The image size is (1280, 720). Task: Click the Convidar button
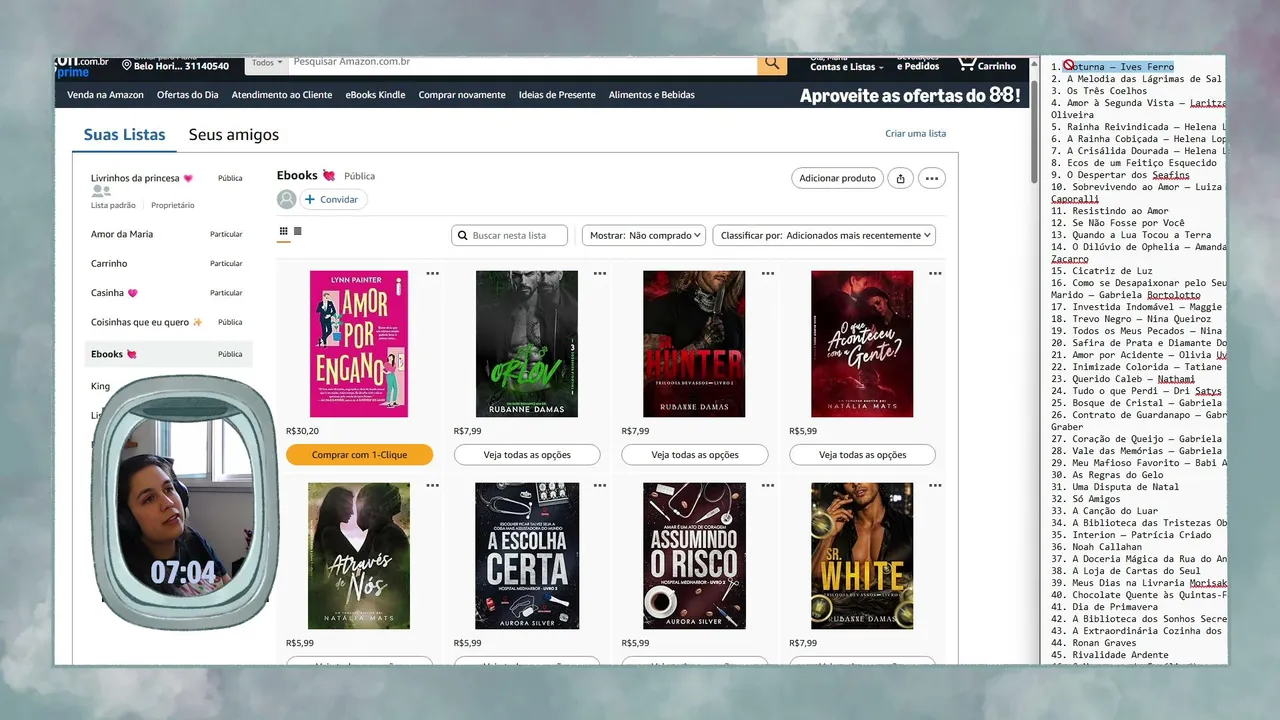pos(335,199)
